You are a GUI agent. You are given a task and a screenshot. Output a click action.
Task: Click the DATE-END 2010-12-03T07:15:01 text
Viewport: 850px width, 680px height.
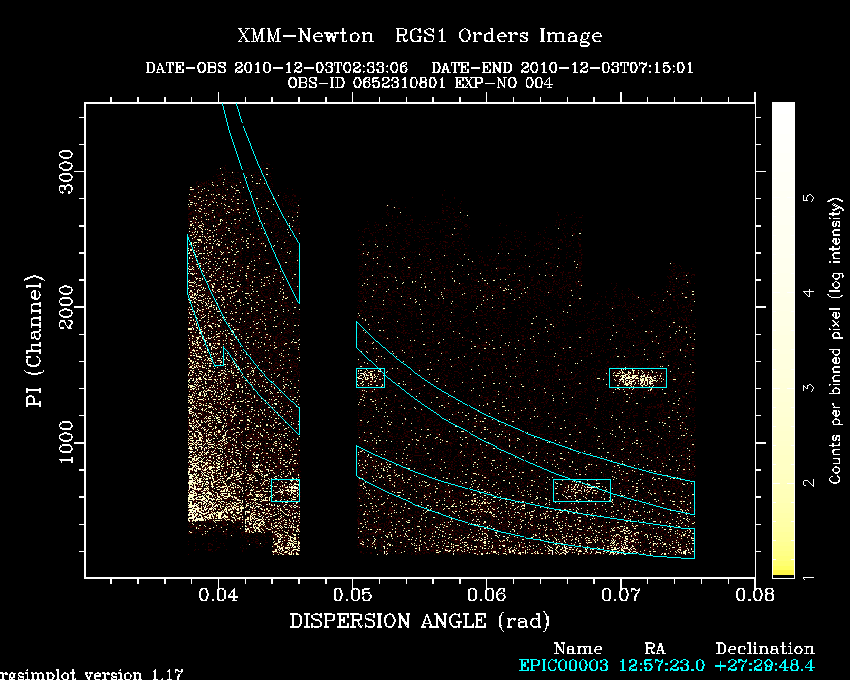[562, 68]
